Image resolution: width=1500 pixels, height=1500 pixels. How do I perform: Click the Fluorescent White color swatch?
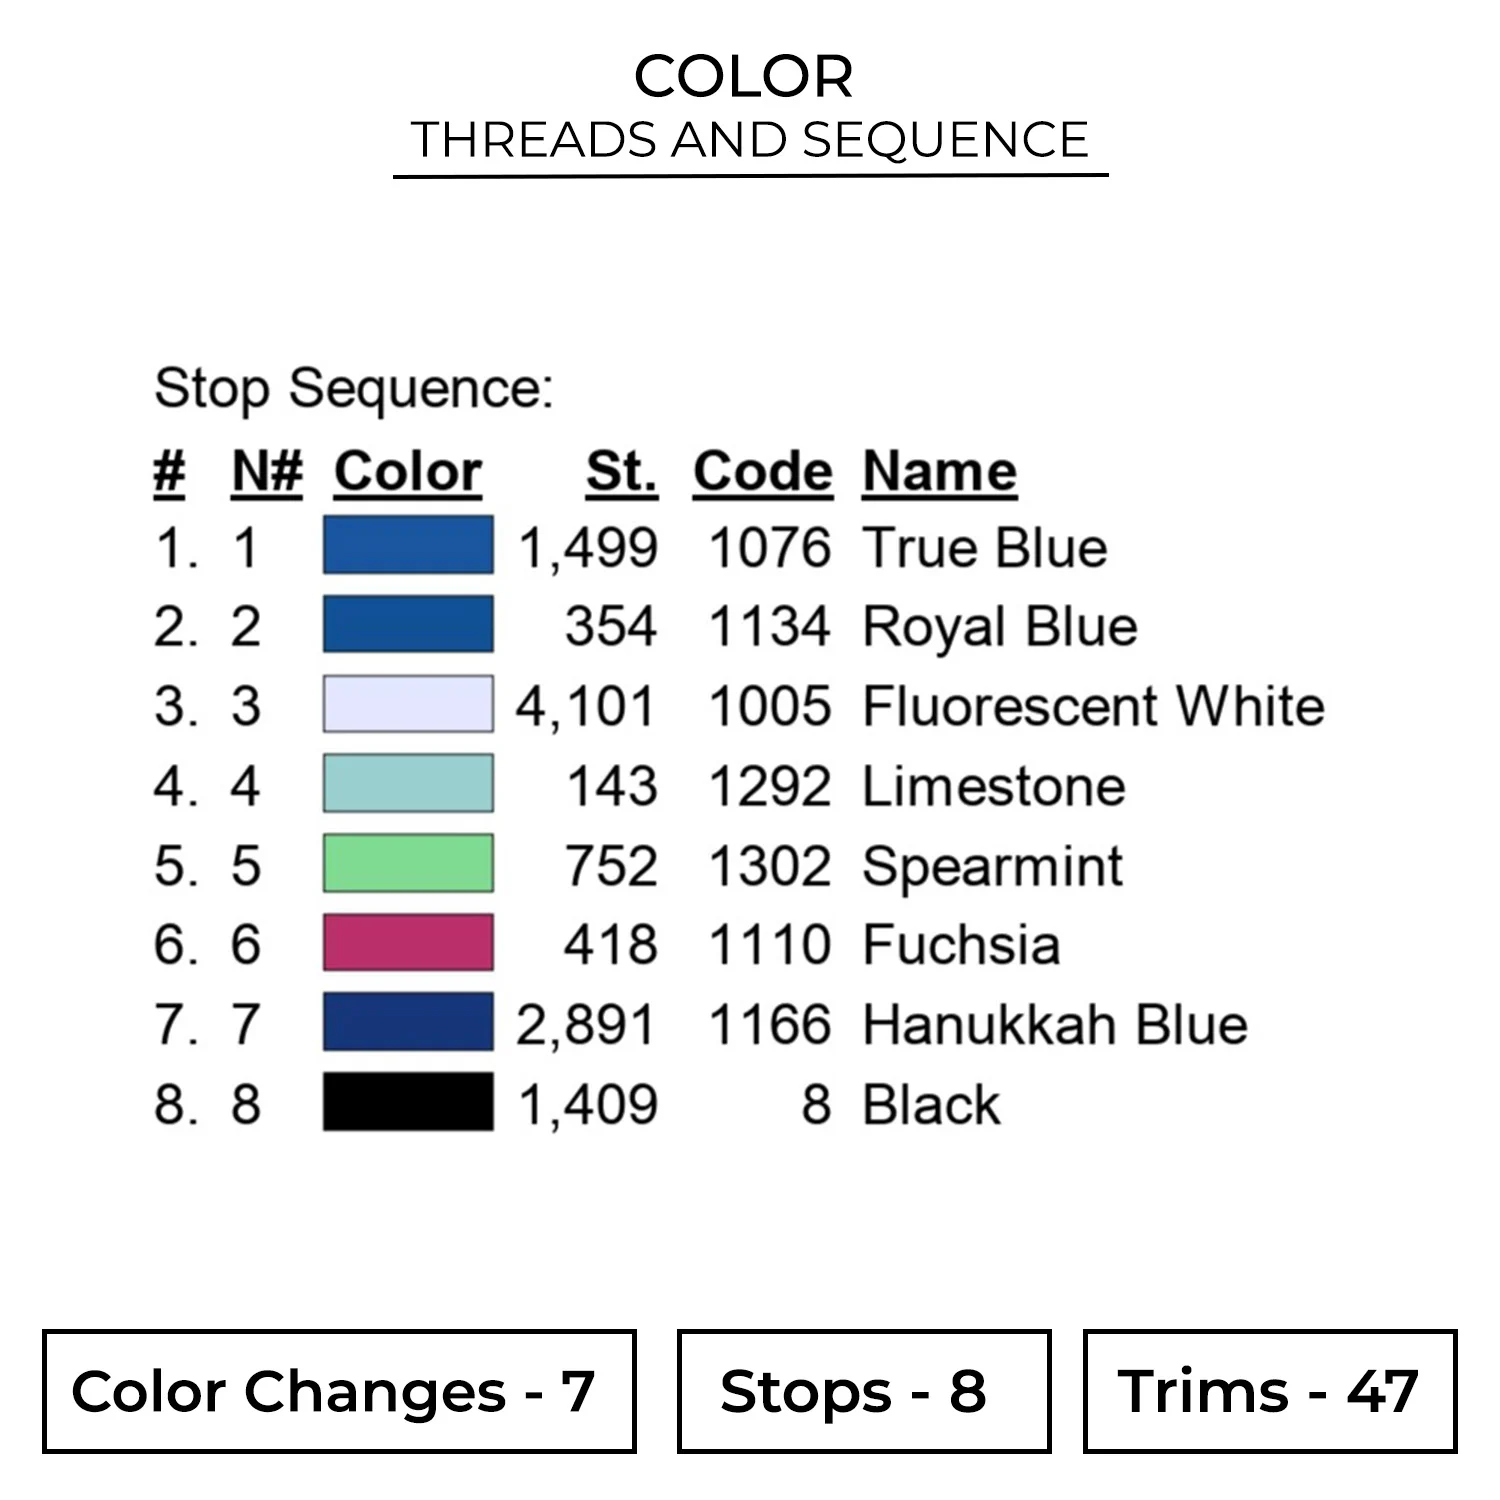pyautogui.click(x=408, y=704)
